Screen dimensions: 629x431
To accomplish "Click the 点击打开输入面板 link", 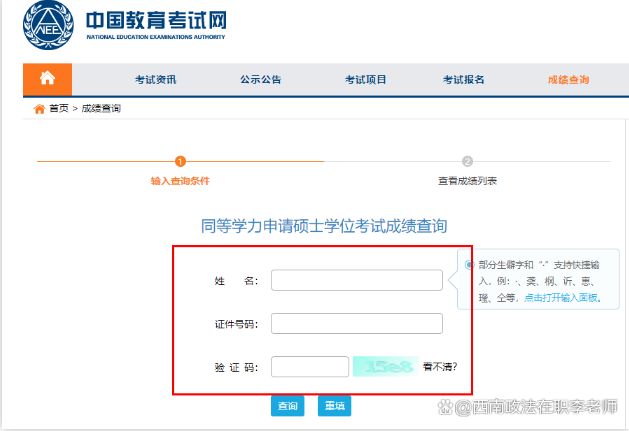I will coord(562,298).
